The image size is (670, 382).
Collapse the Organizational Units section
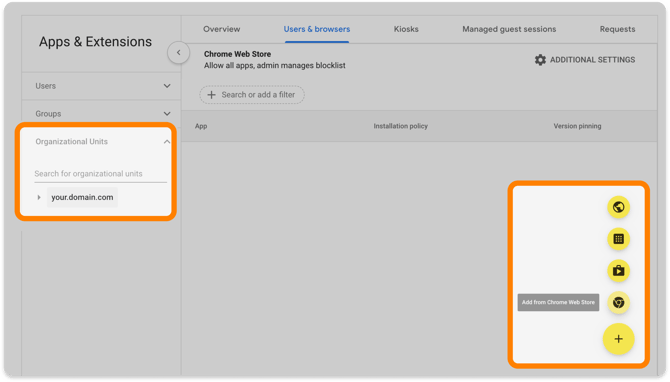tap(167, 141)
